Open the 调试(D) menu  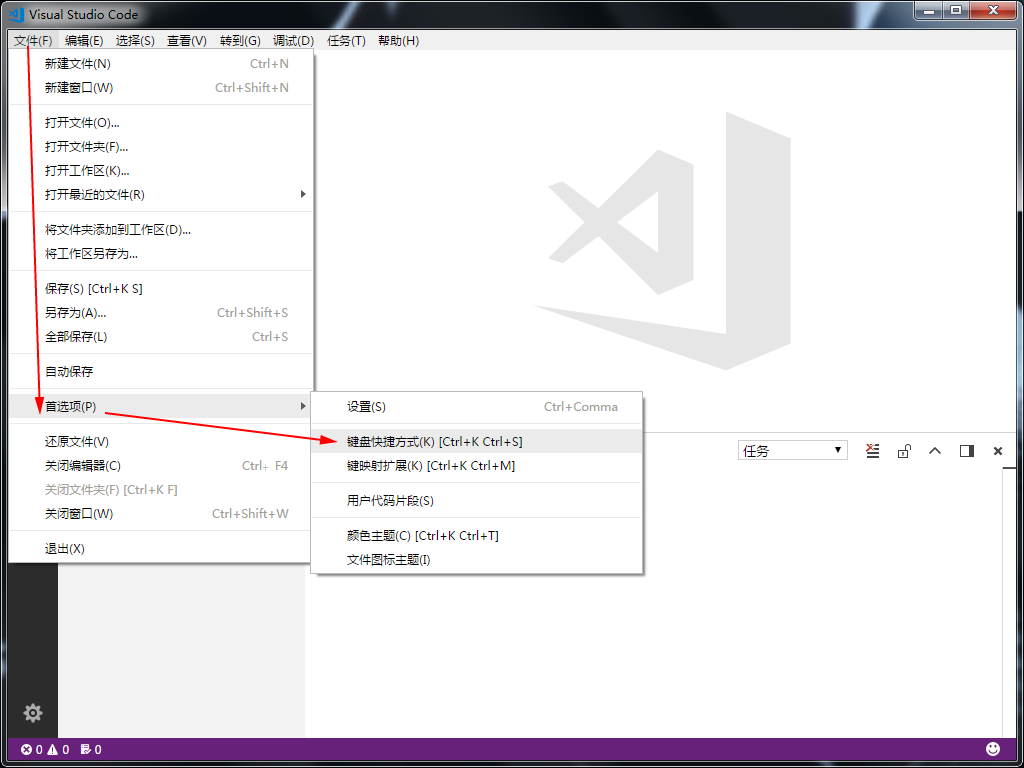293,40
